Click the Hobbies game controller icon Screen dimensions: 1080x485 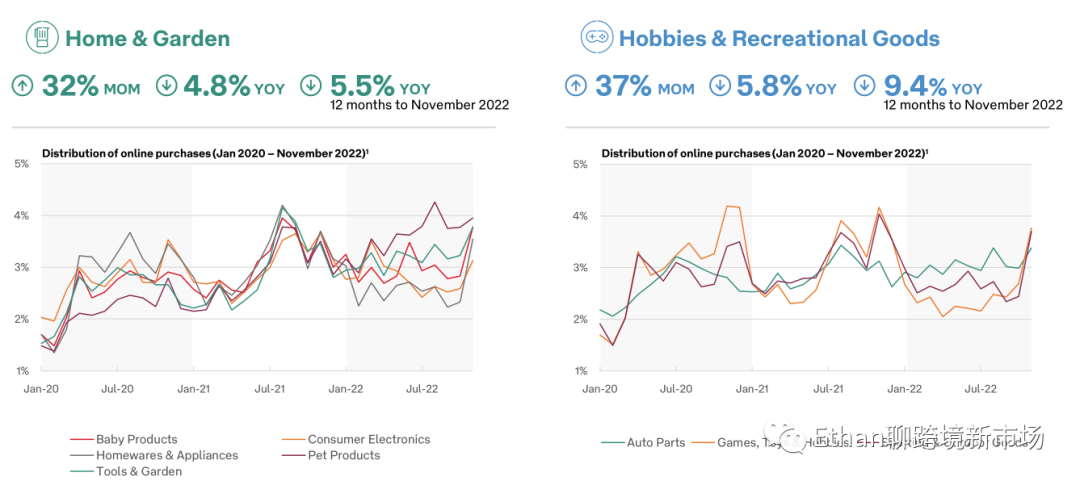(597, 38)
